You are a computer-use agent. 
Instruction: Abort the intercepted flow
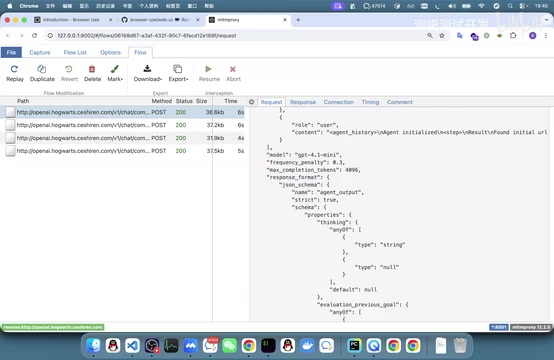point(233,73)
